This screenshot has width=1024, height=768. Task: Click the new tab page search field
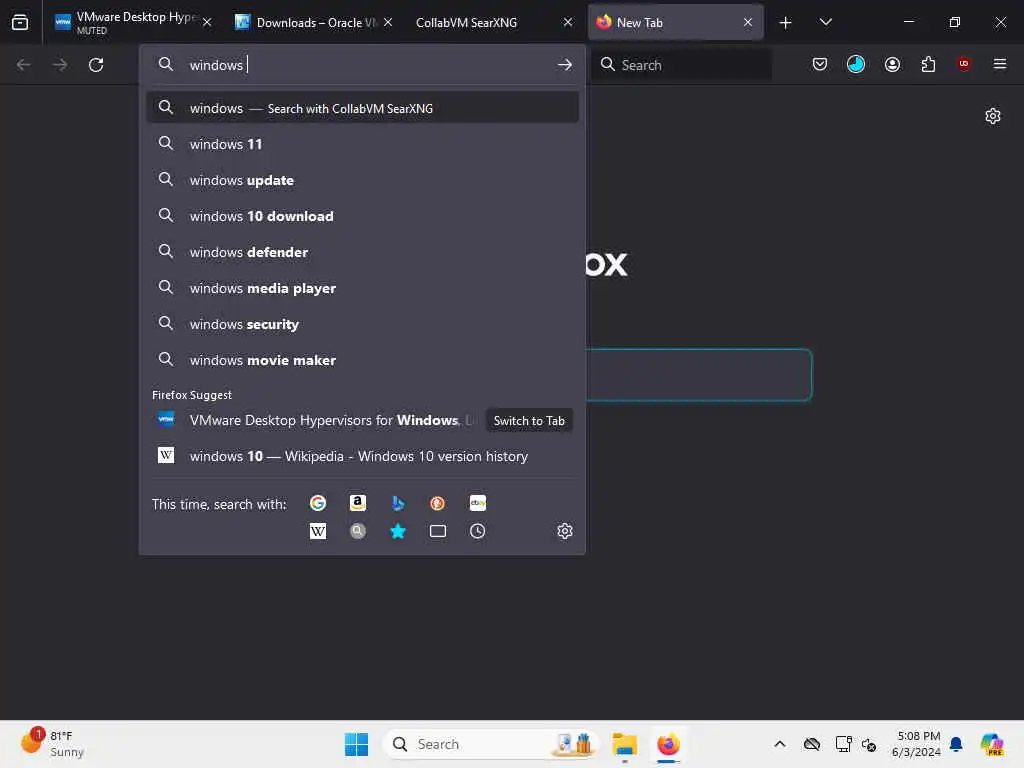tap(698, 375)
